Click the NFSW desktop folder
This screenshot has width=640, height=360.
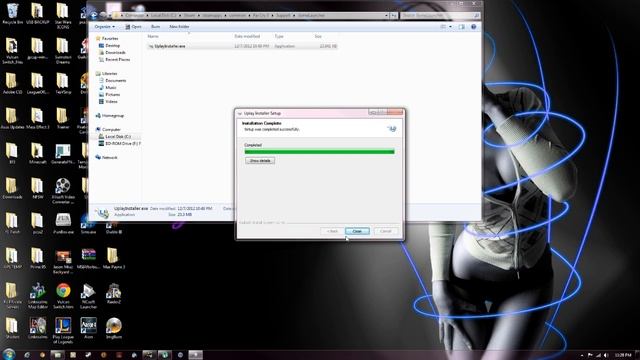37,189
